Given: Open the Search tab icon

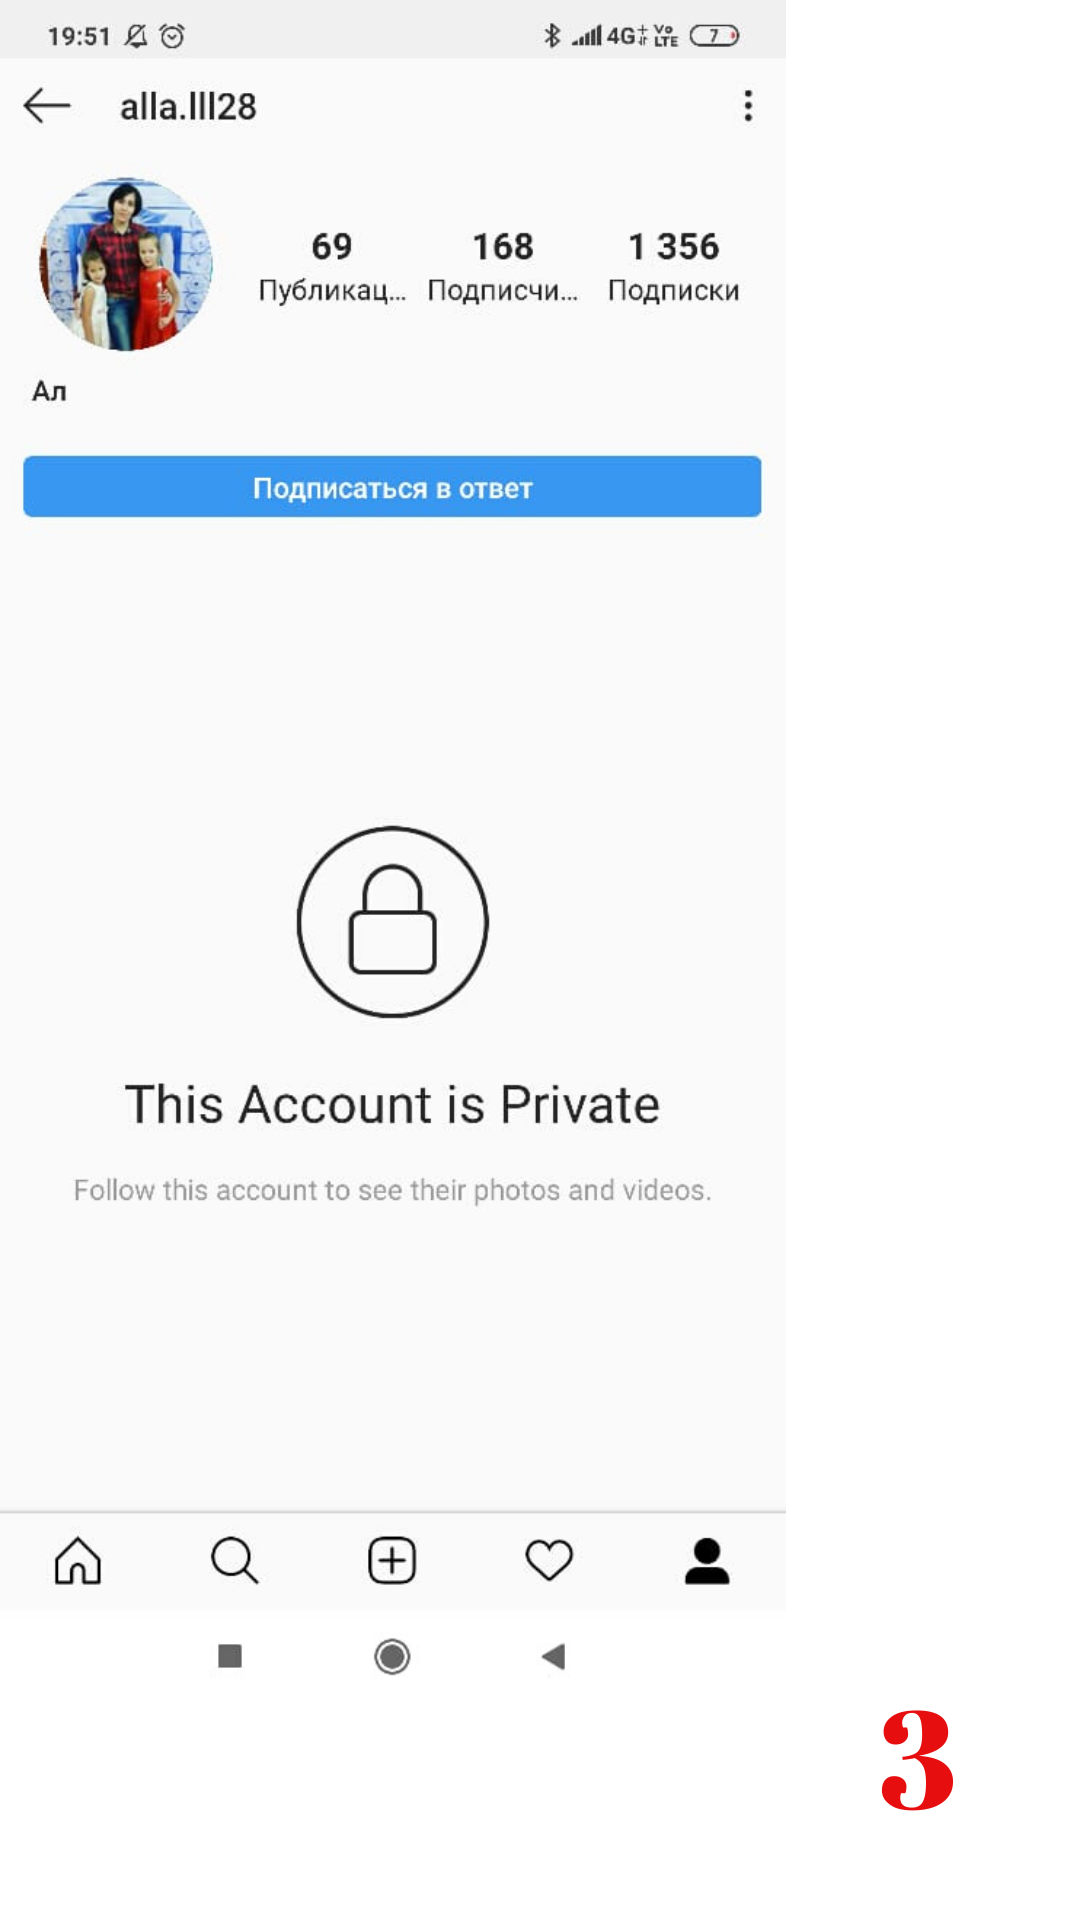Looking at the screenshot, I should pos(235,1561).
